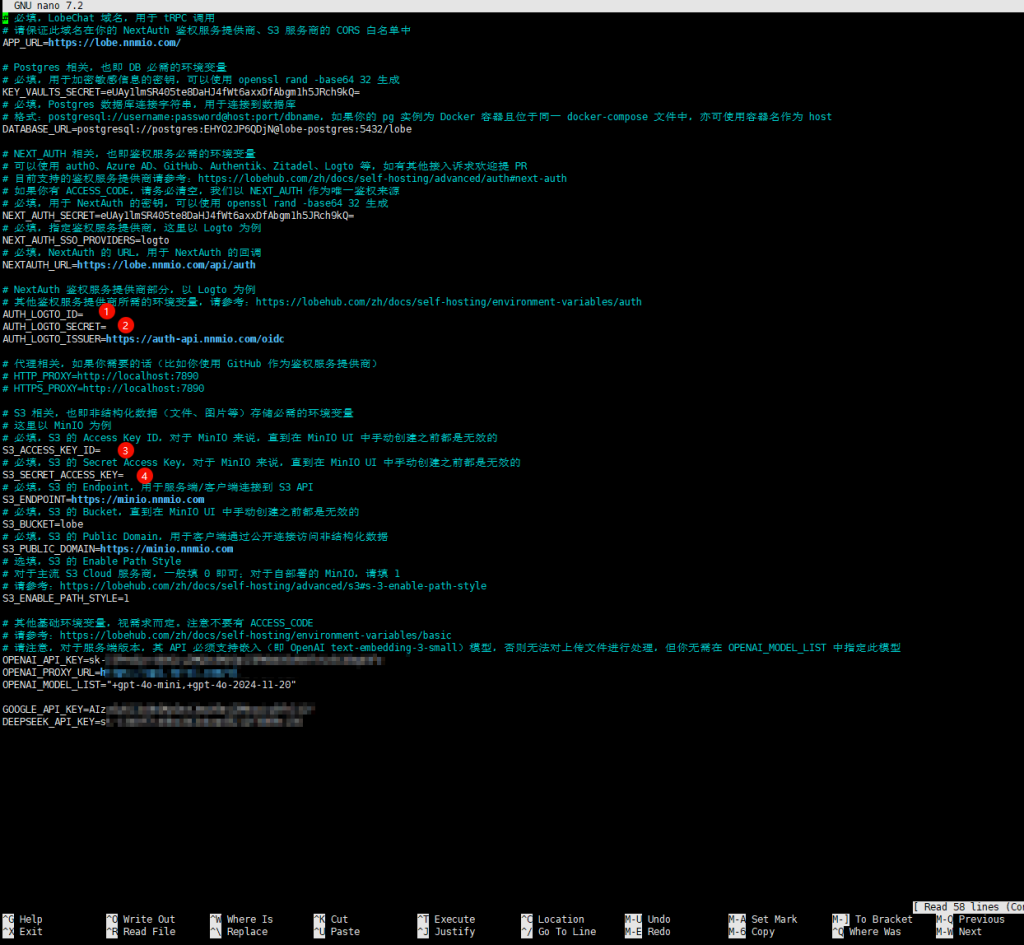Click the red number 3 marker
1024x945 pixels.
point(125,450)
